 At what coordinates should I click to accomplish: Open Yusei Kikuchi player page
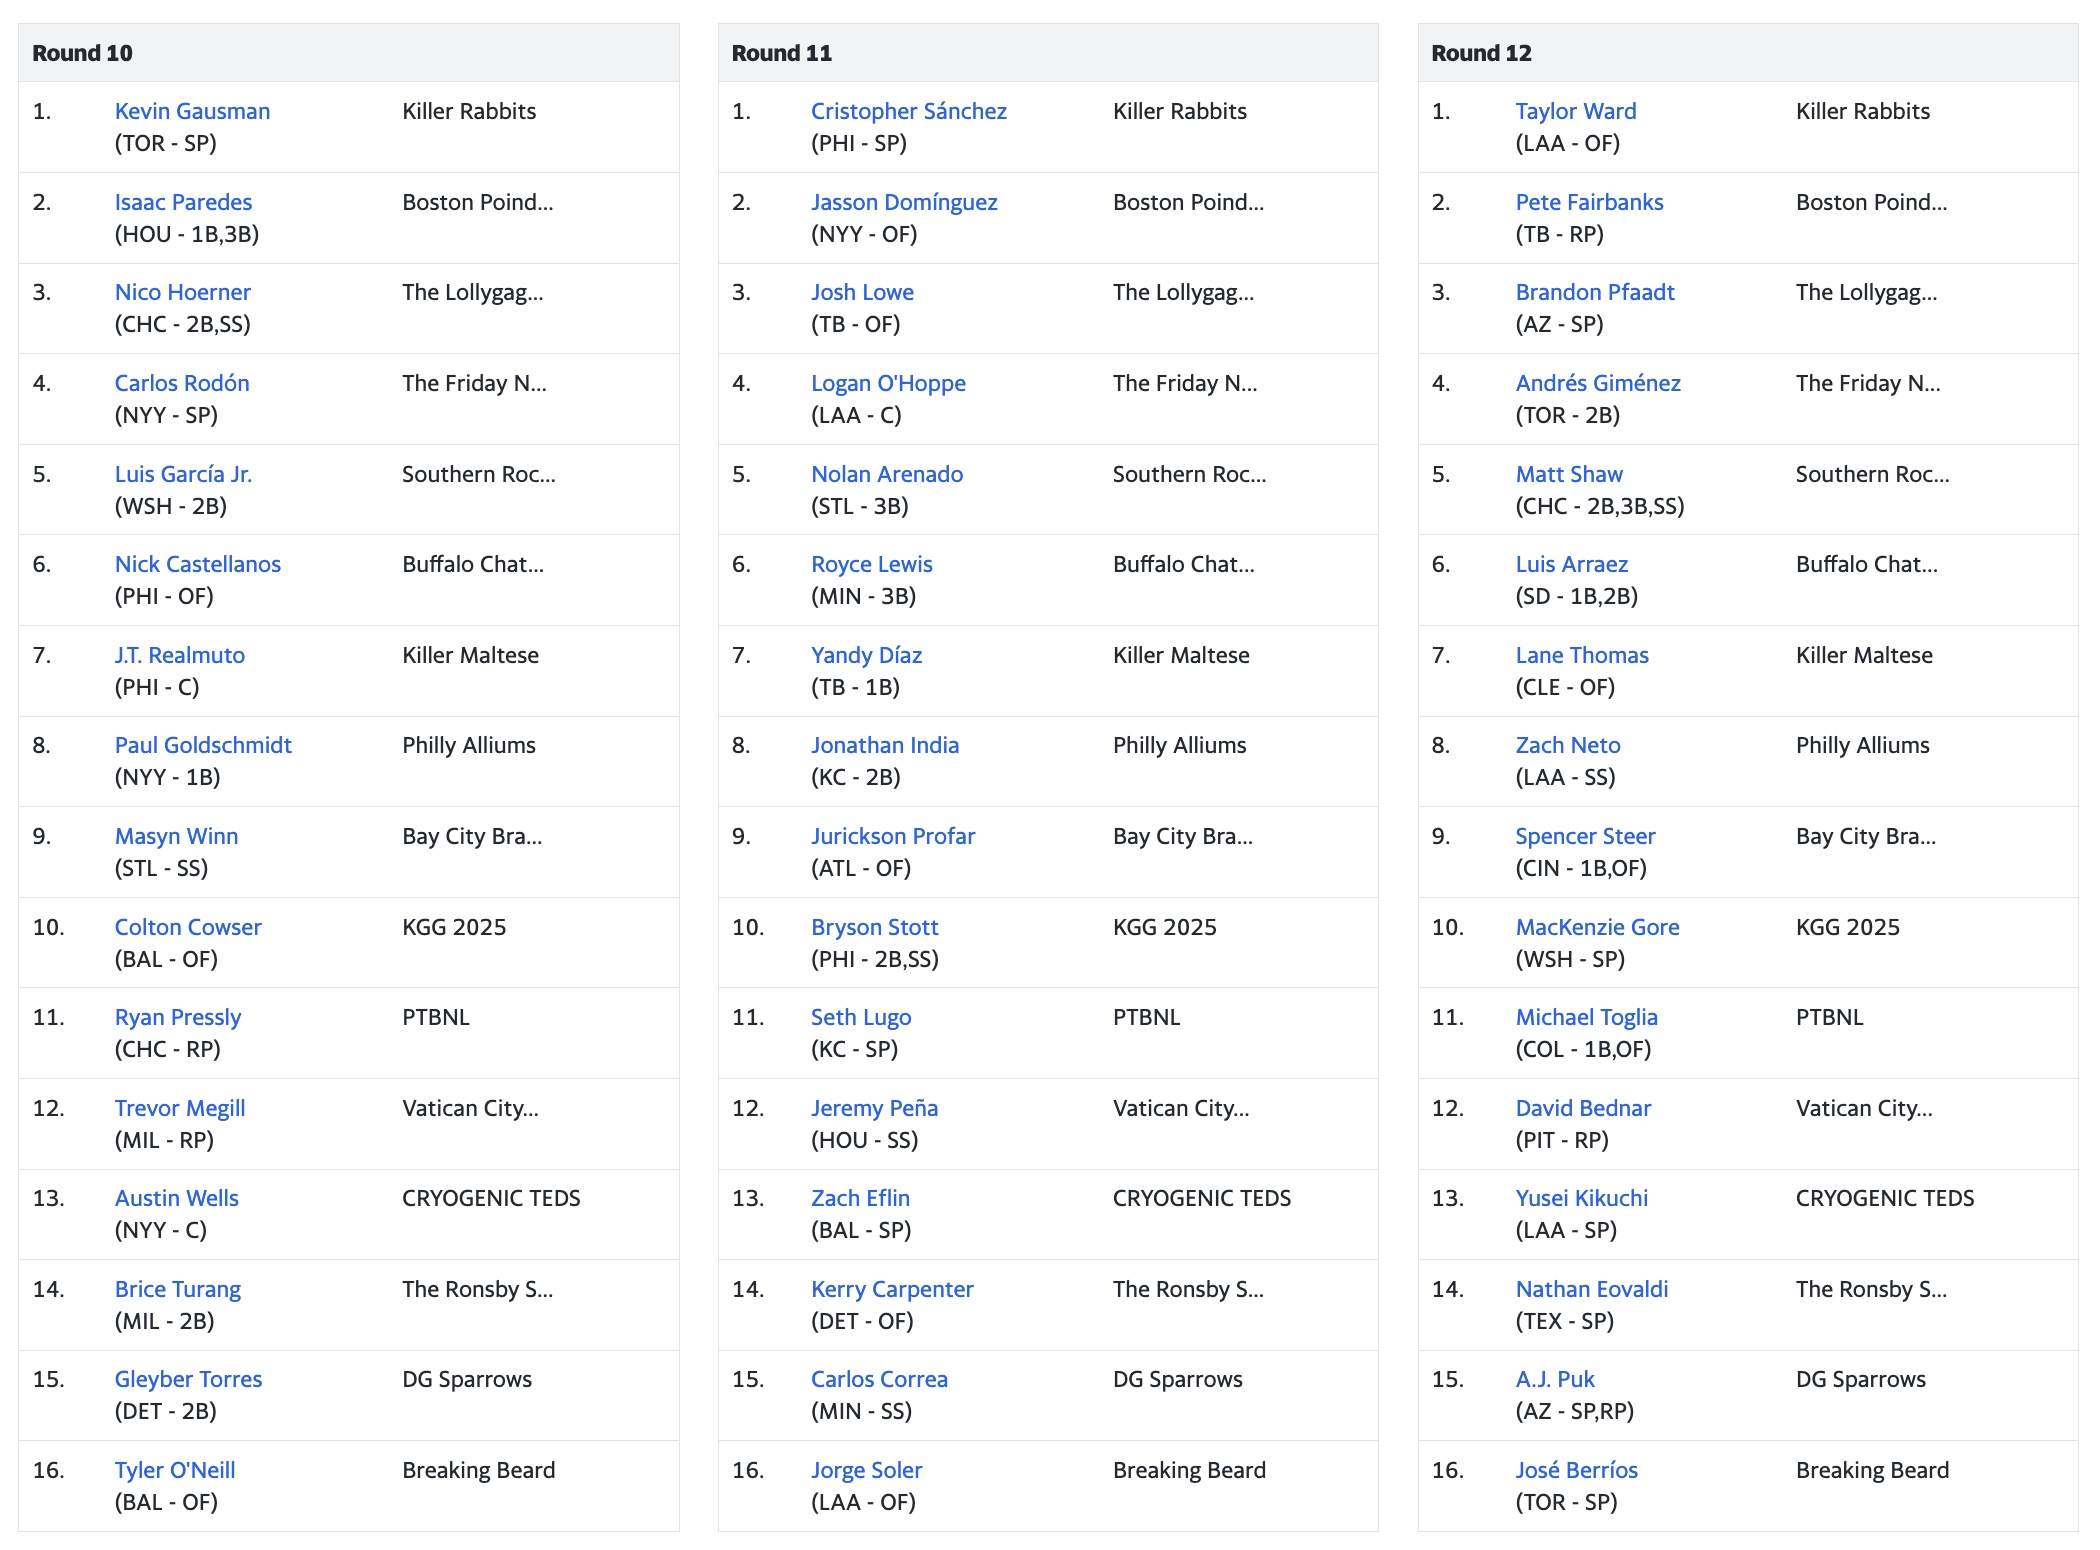click(1581, 1198)
